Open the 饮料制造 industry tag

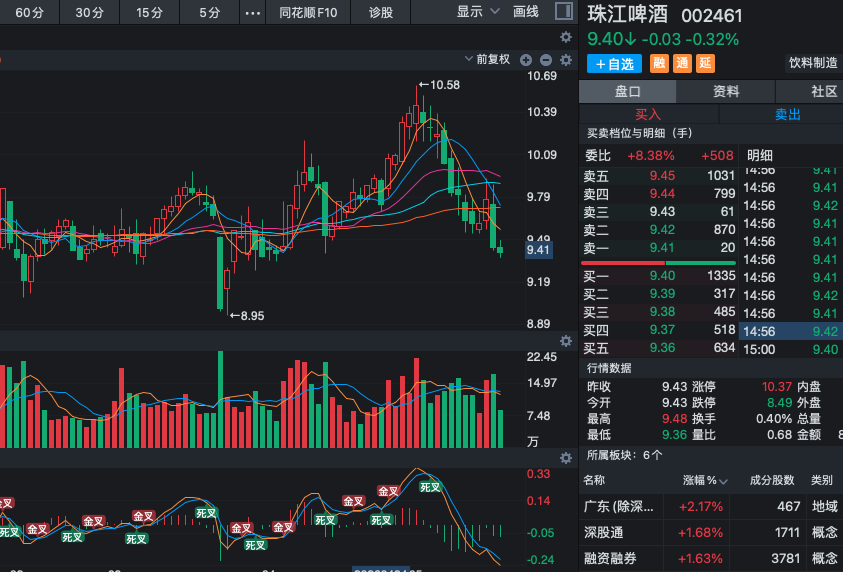coord(813,63)
